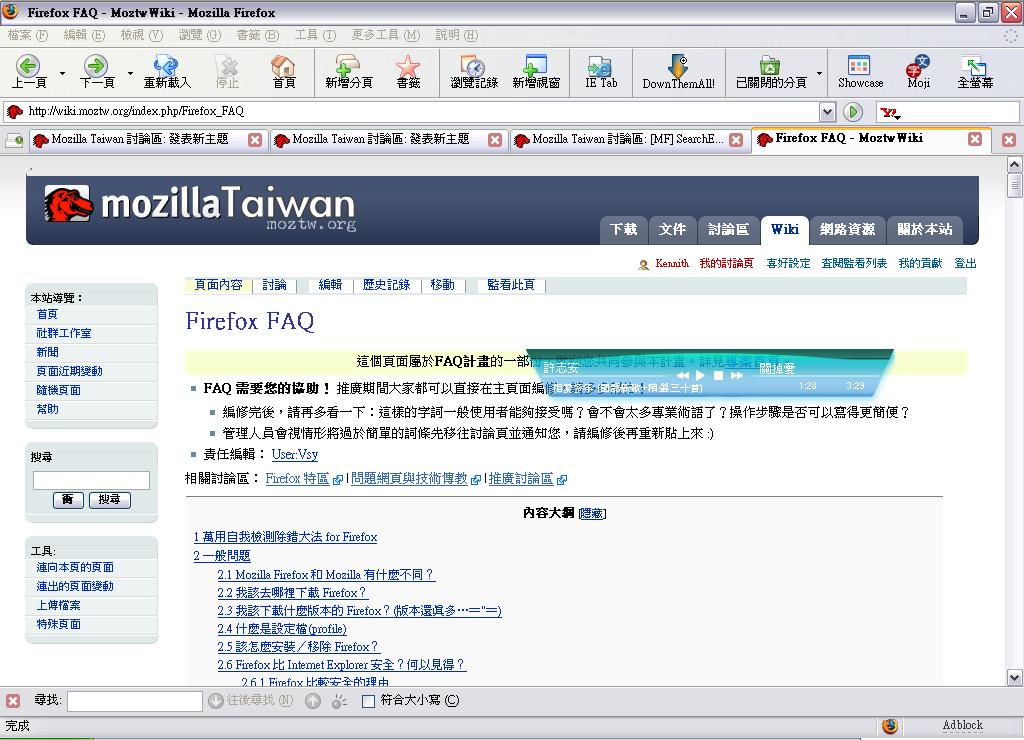Click the 看 go button in sidebar search
The width and height of the screenshot is (1024, 740).
(68, 500)
